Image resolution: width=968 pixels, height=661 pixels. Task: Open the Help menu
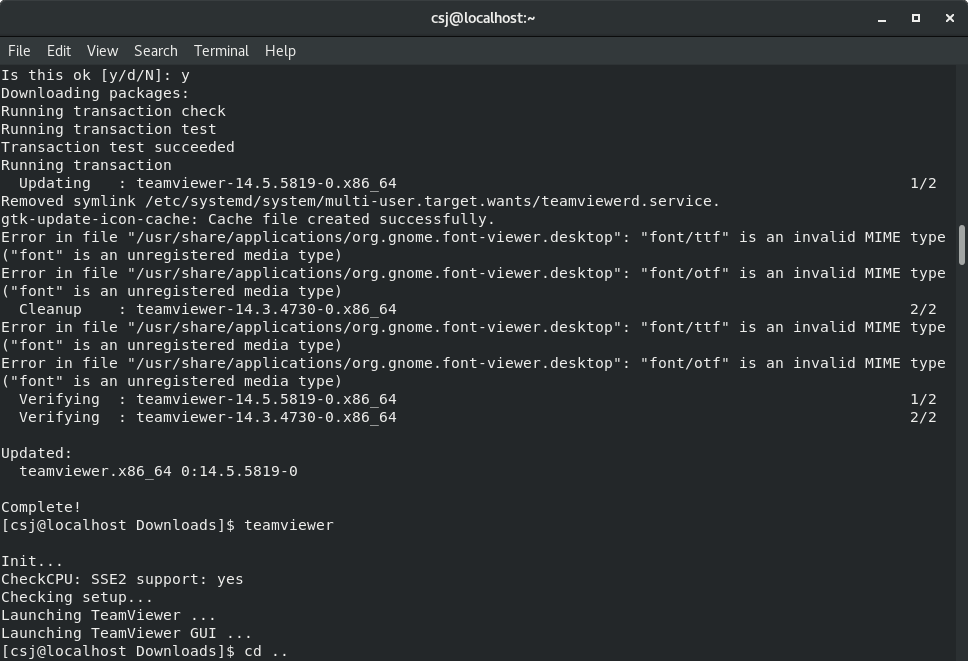pyautogui.click(x=280, y=51)
